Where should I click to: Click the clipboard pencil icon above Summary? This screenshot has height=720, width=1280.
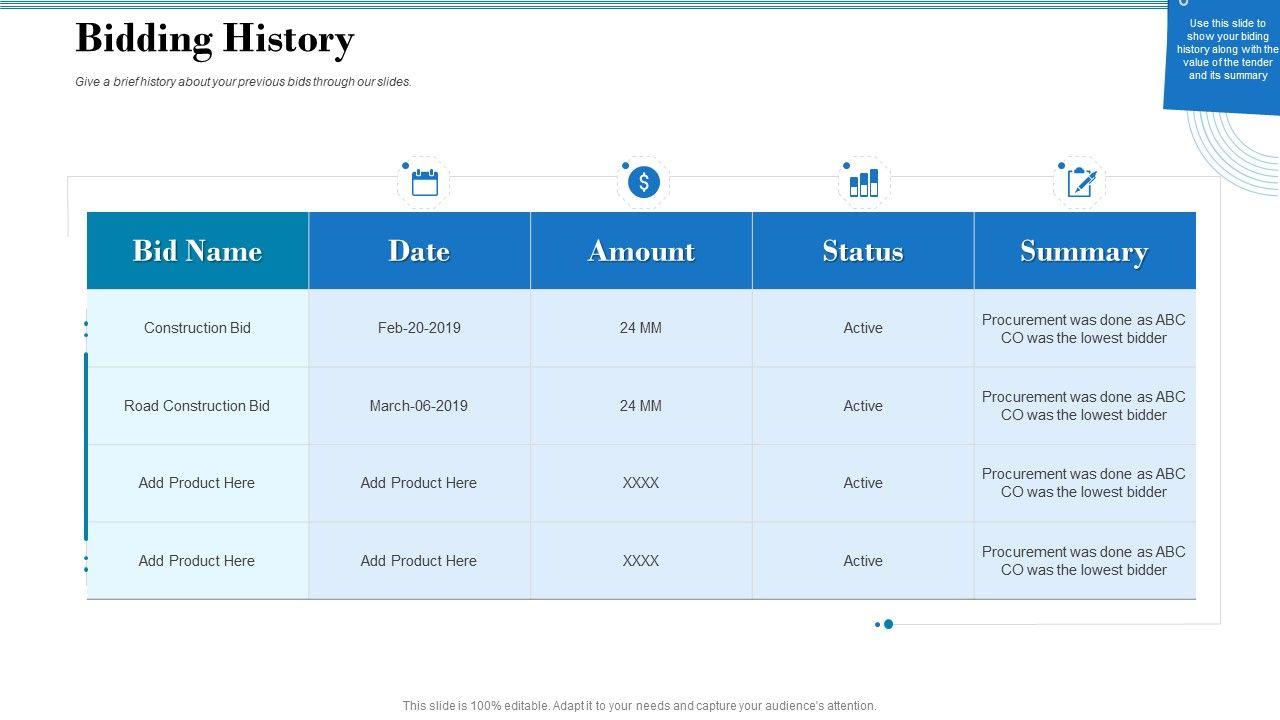[1081, 182]
